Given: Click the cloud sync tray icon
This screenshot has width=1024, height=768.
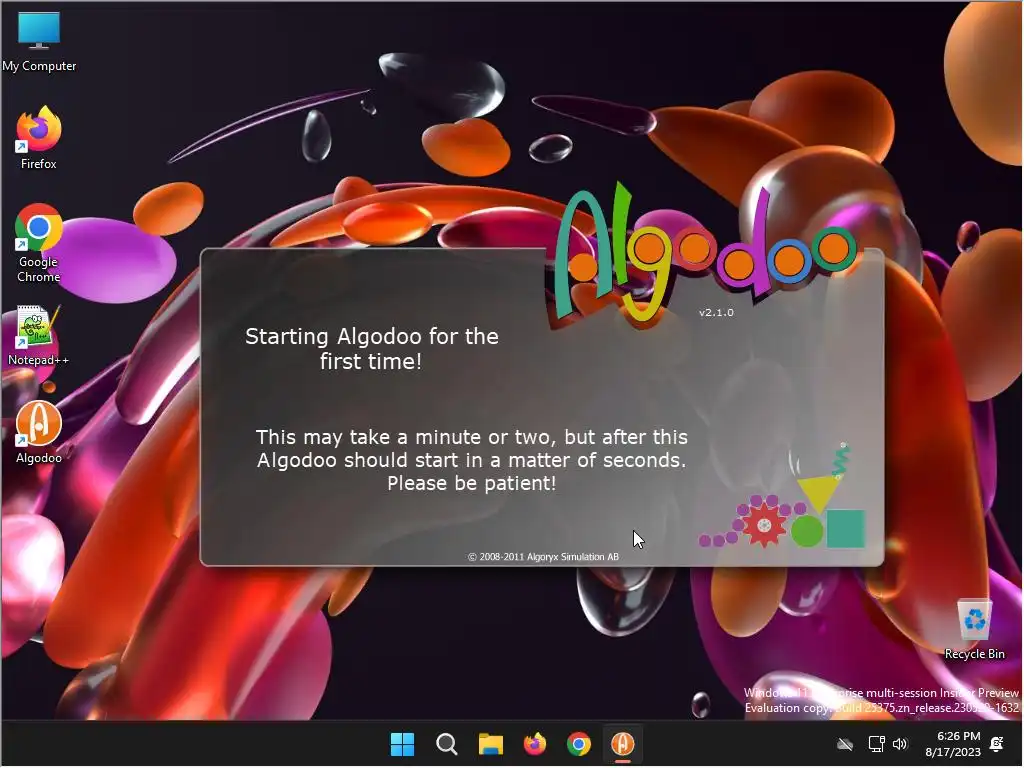Looking at the screenshot, I should [x=845, y=744].
